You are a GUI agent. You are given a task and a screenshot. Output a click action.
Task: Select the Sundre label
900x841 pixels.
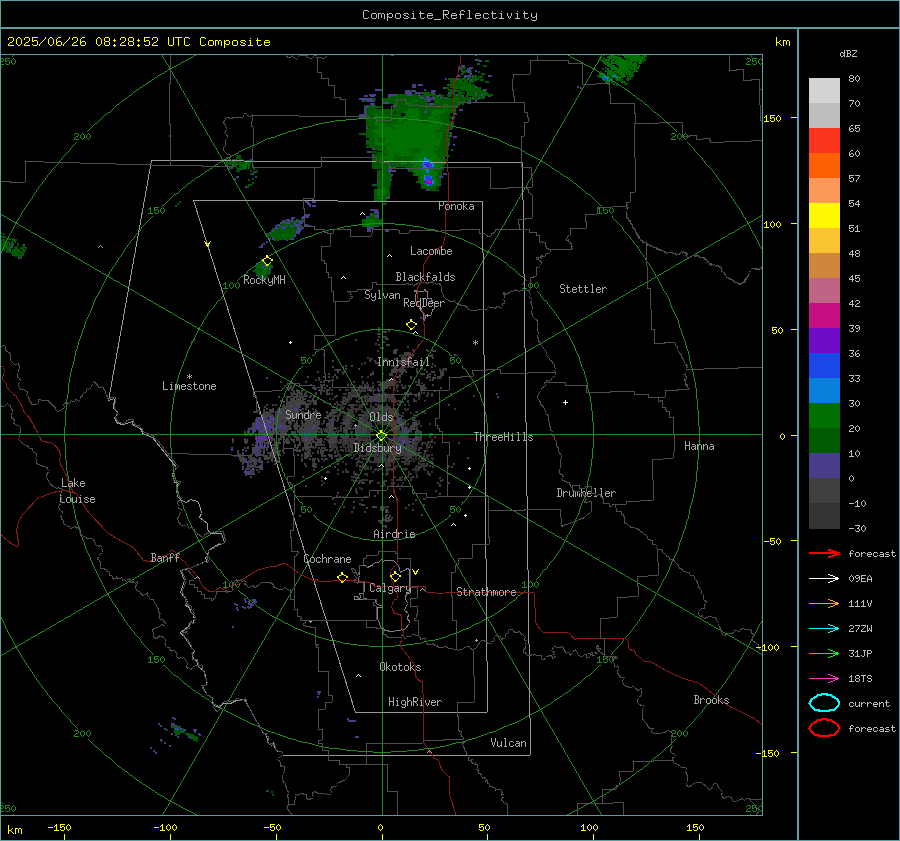(303, 414)
